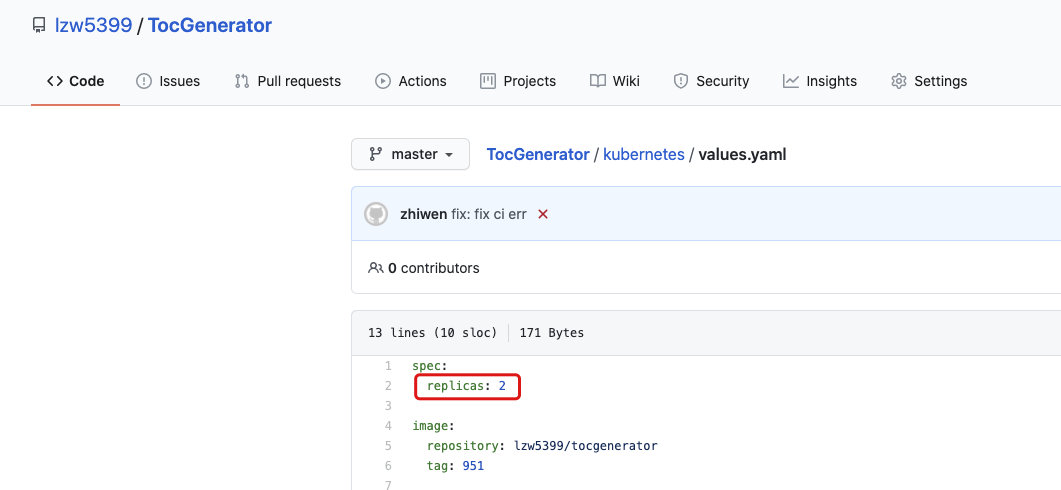
Task: Click the 'values.yaml' file name in breadcrumb
Action: click(x=742, y=154)
